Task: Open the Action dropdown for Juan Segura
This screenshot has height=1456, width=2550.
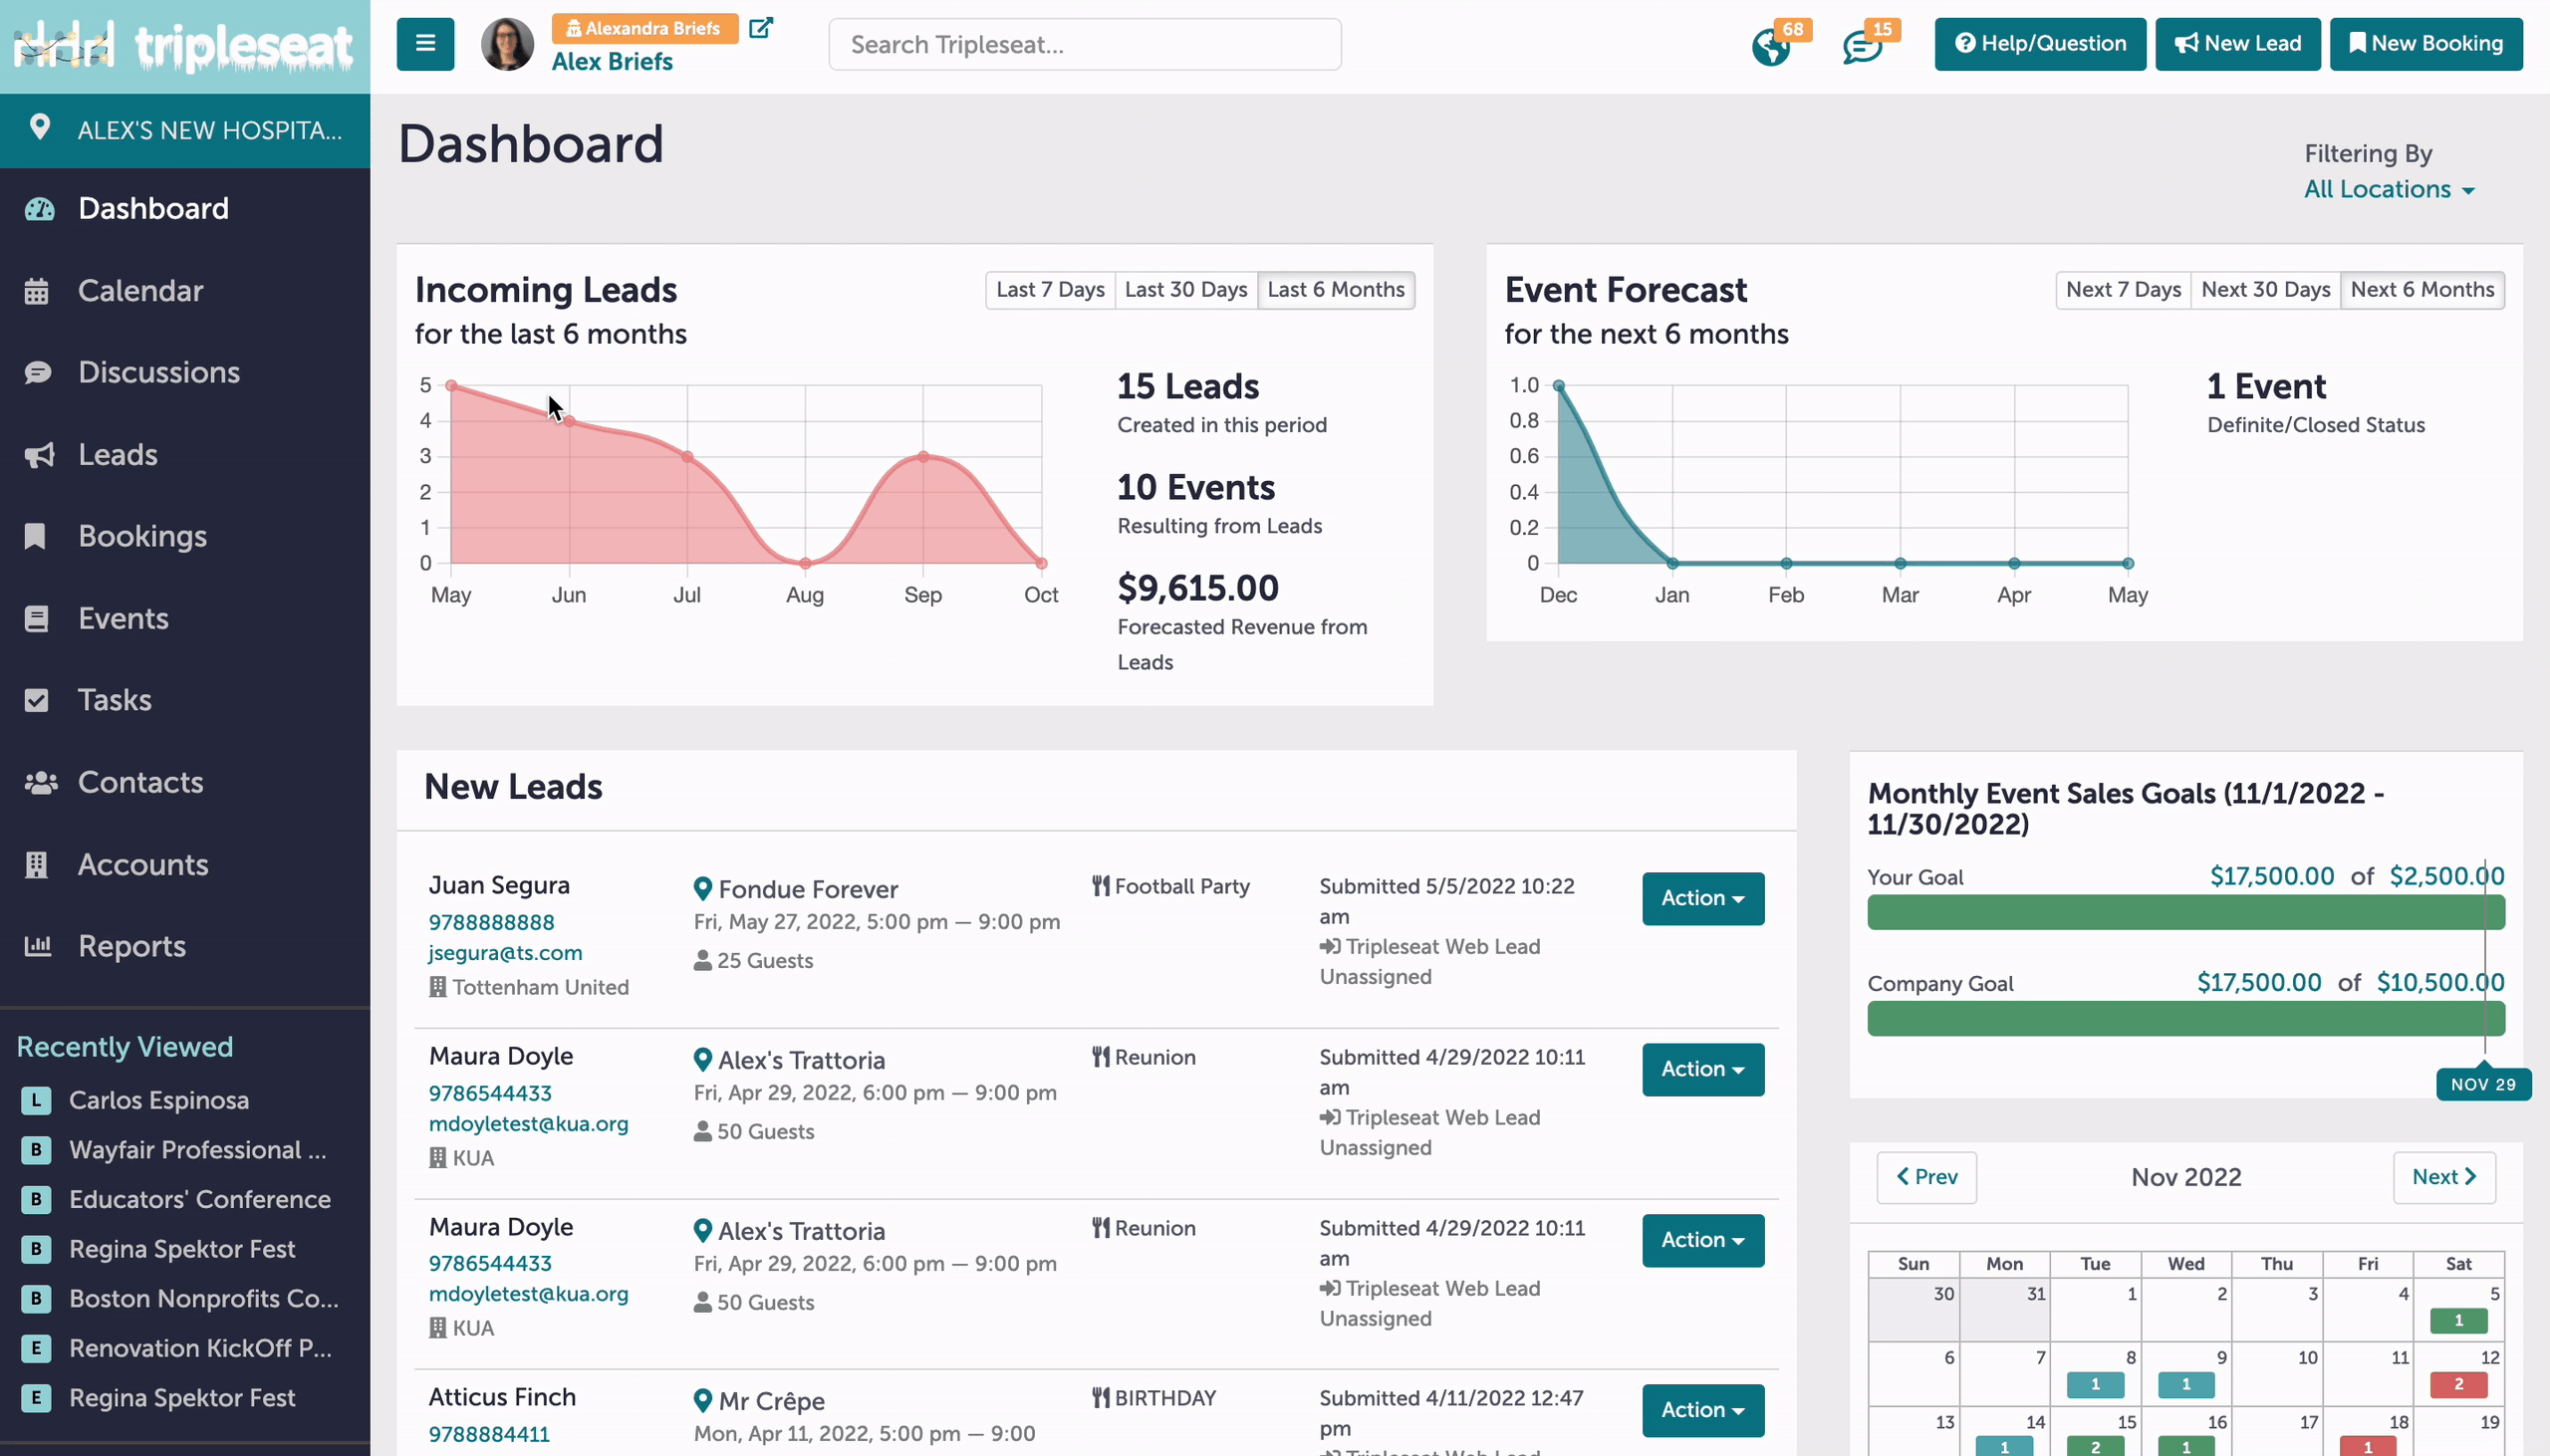Action: coord(1703,898)
